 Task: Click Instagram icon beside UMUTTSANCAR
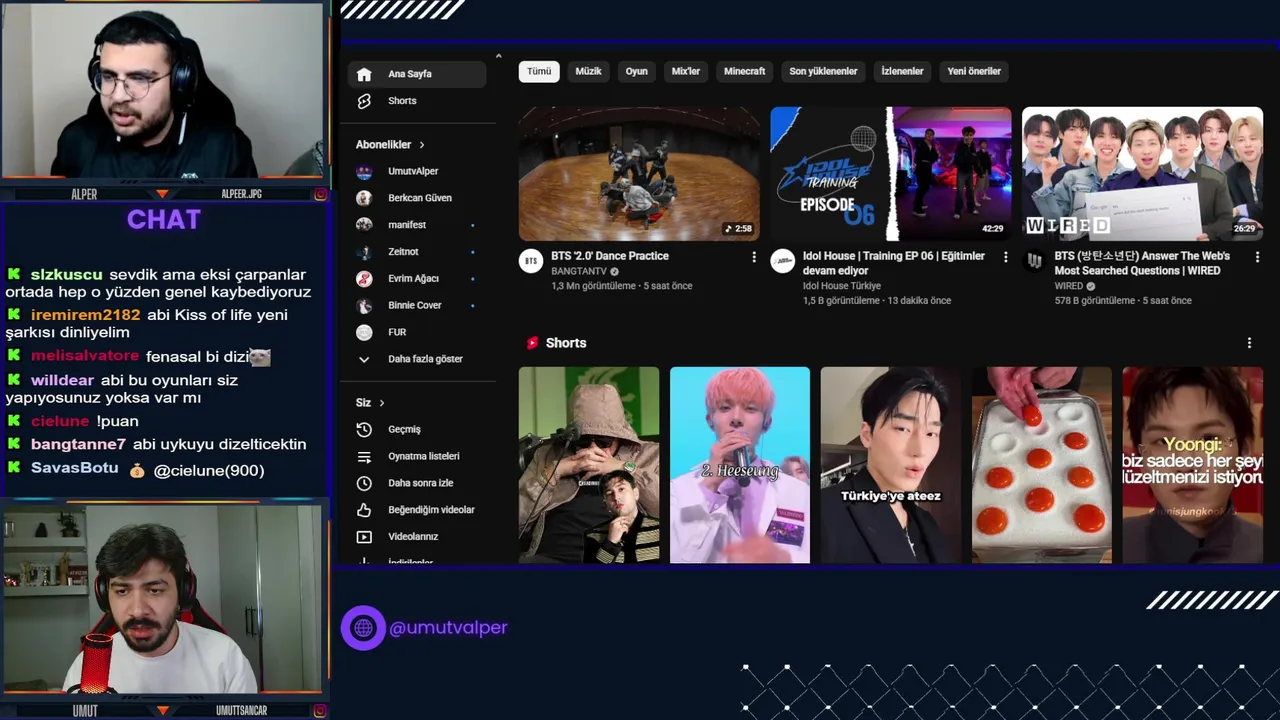pos(320,711)
